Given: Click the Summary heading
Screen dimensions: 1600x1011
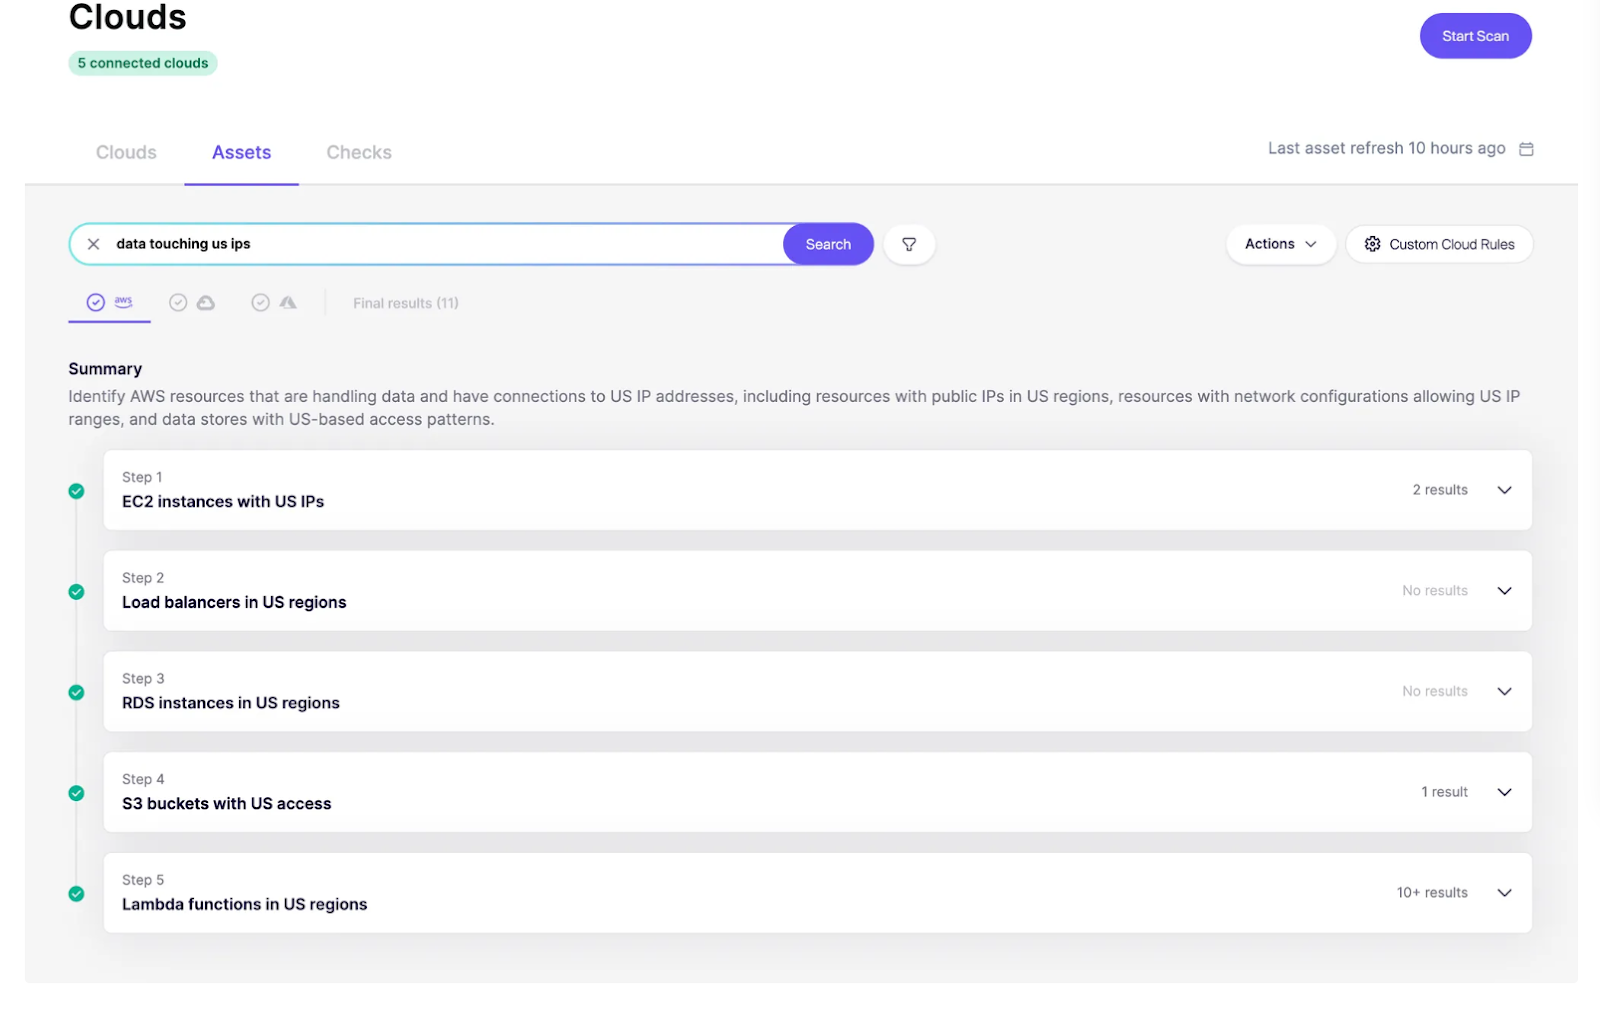Looking at the screenshot, I should click(105, 369).
